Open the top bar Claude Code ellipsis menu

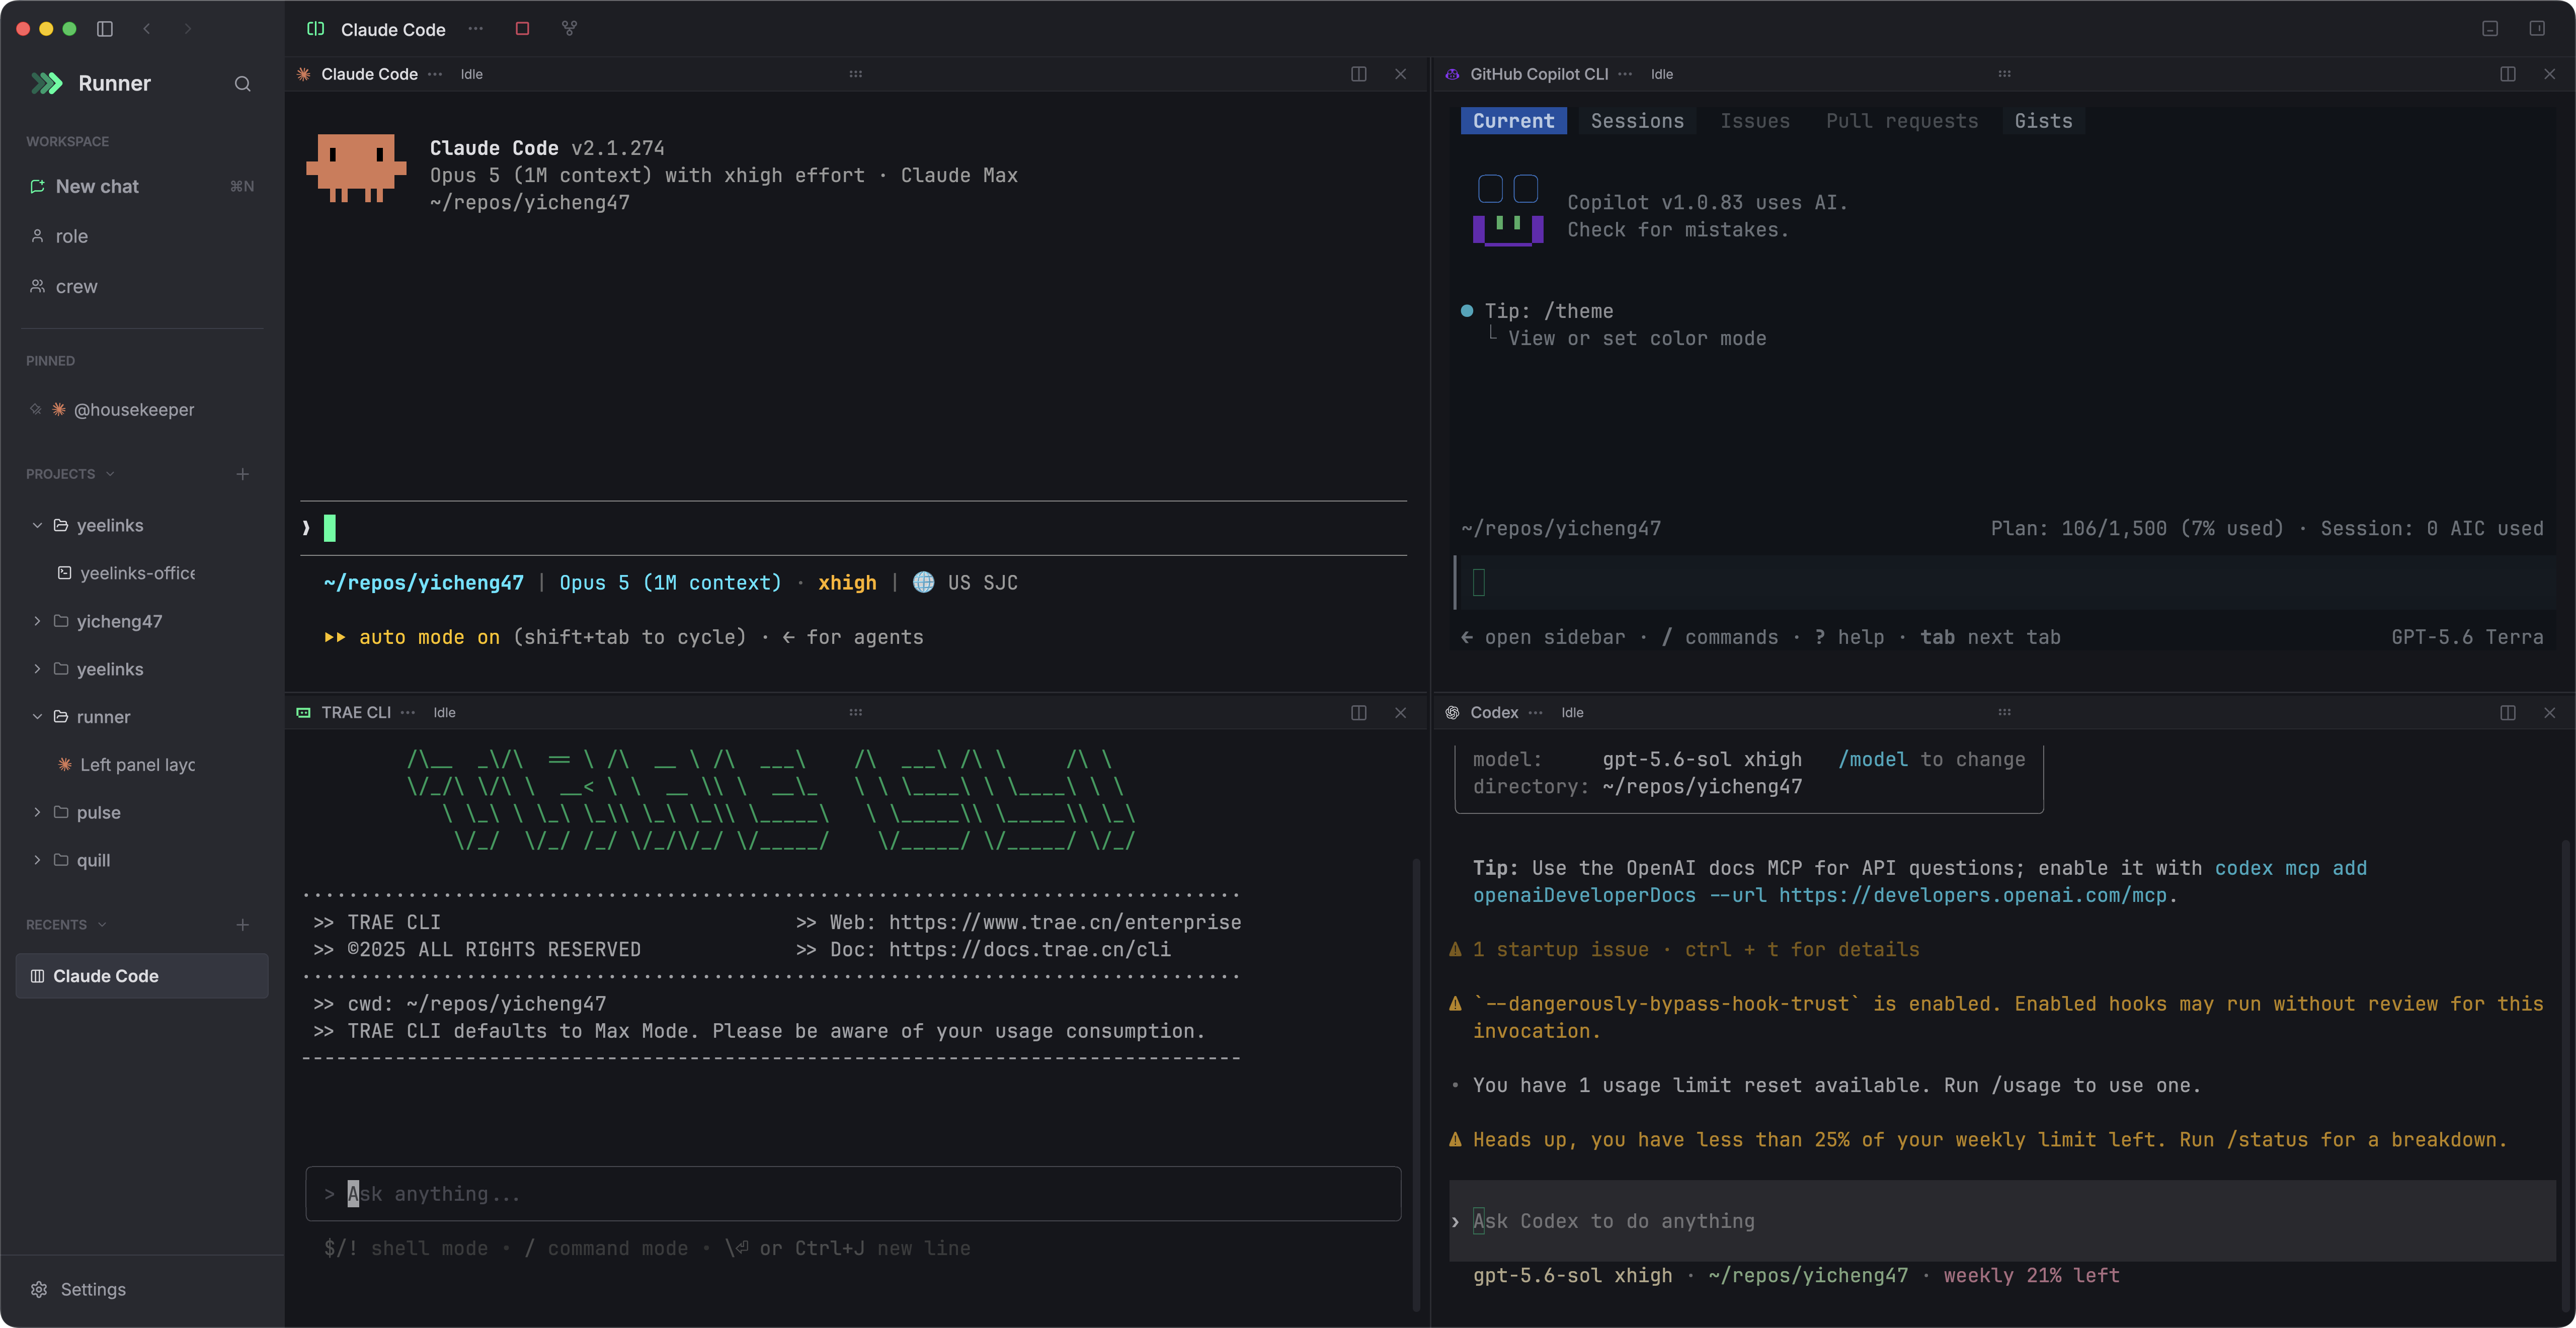(x=476, y=29)
